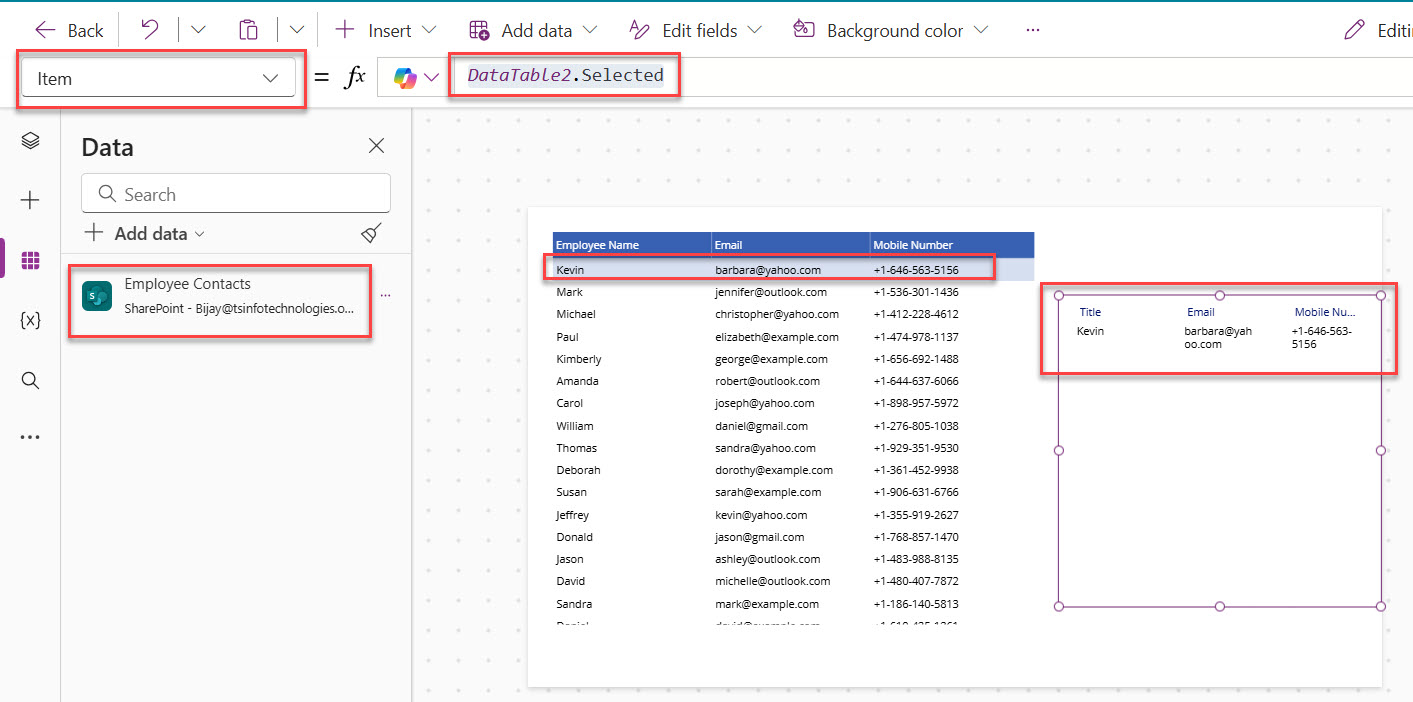This screenshot has height=702, width=1413.
Task: Open the Item property dropdown
Action: [158, 78]
